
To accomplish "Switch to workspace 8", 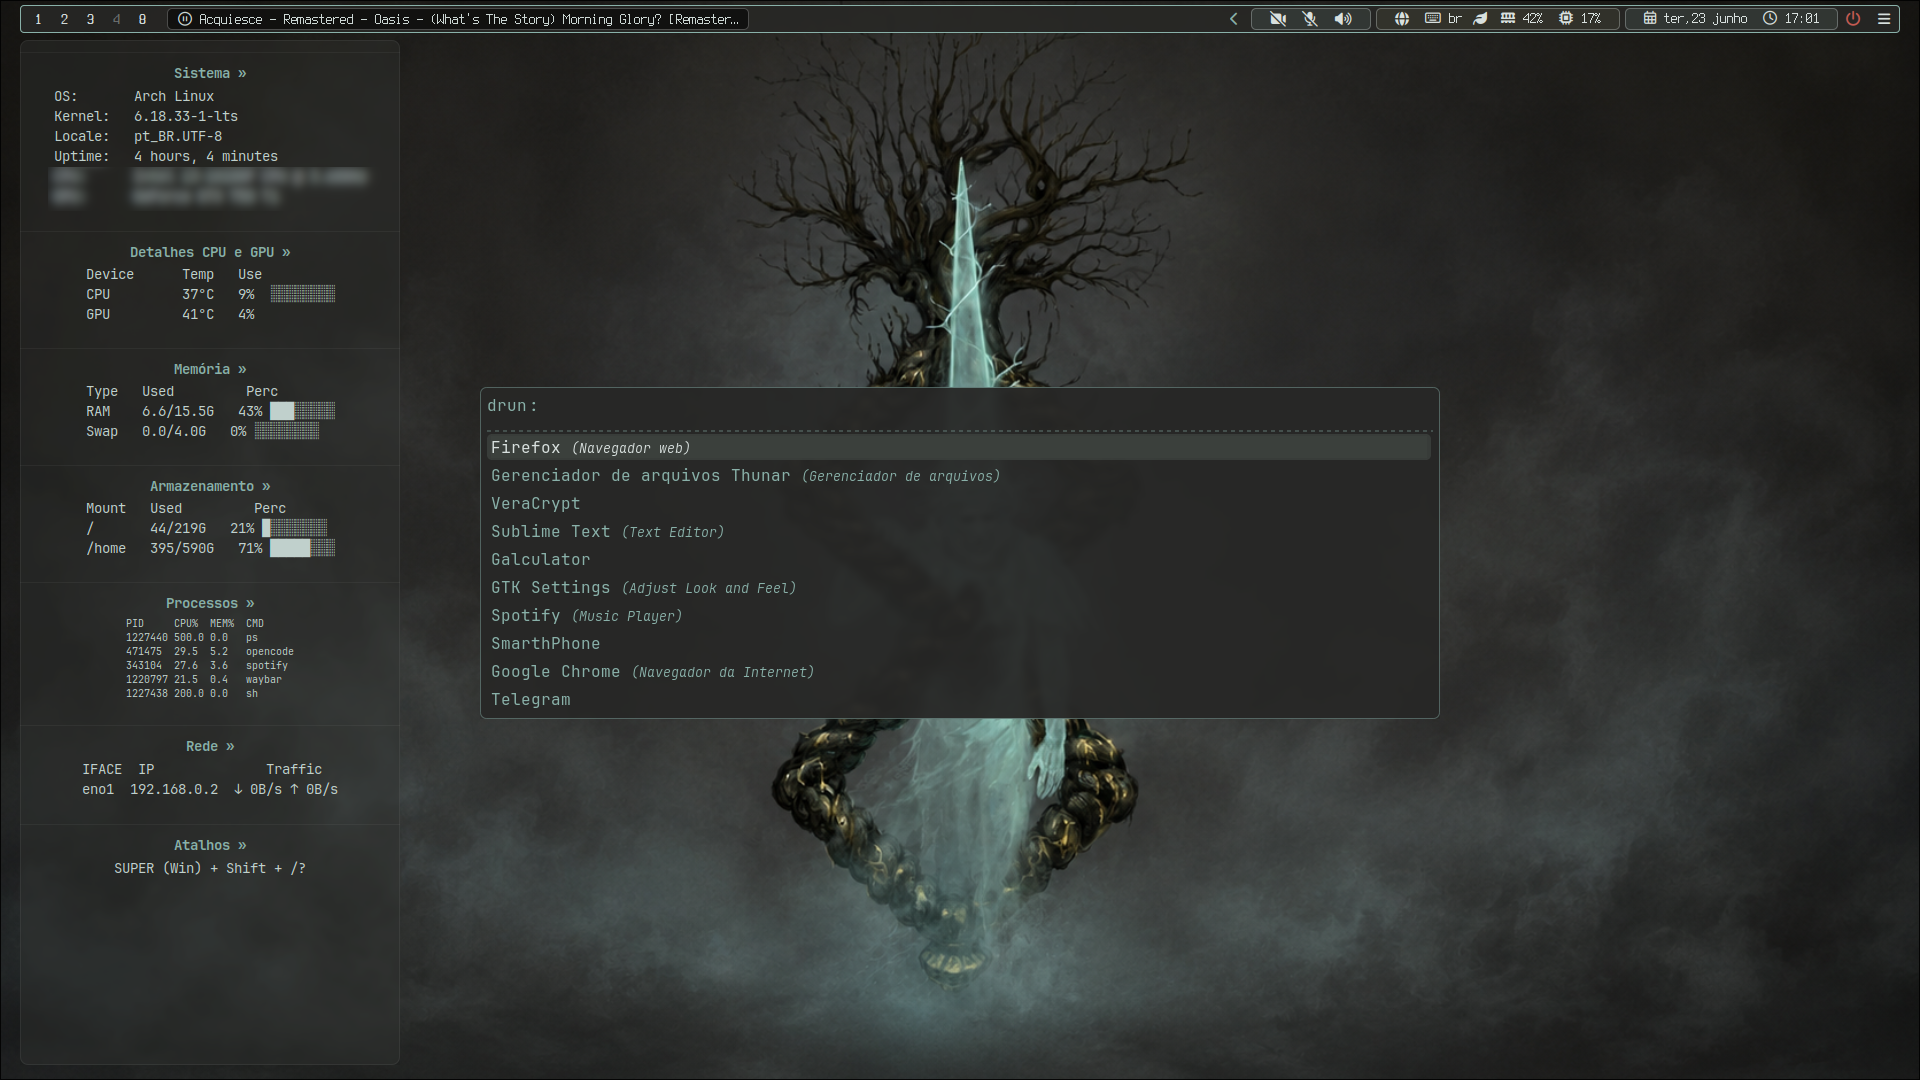I will pos(142,19).
